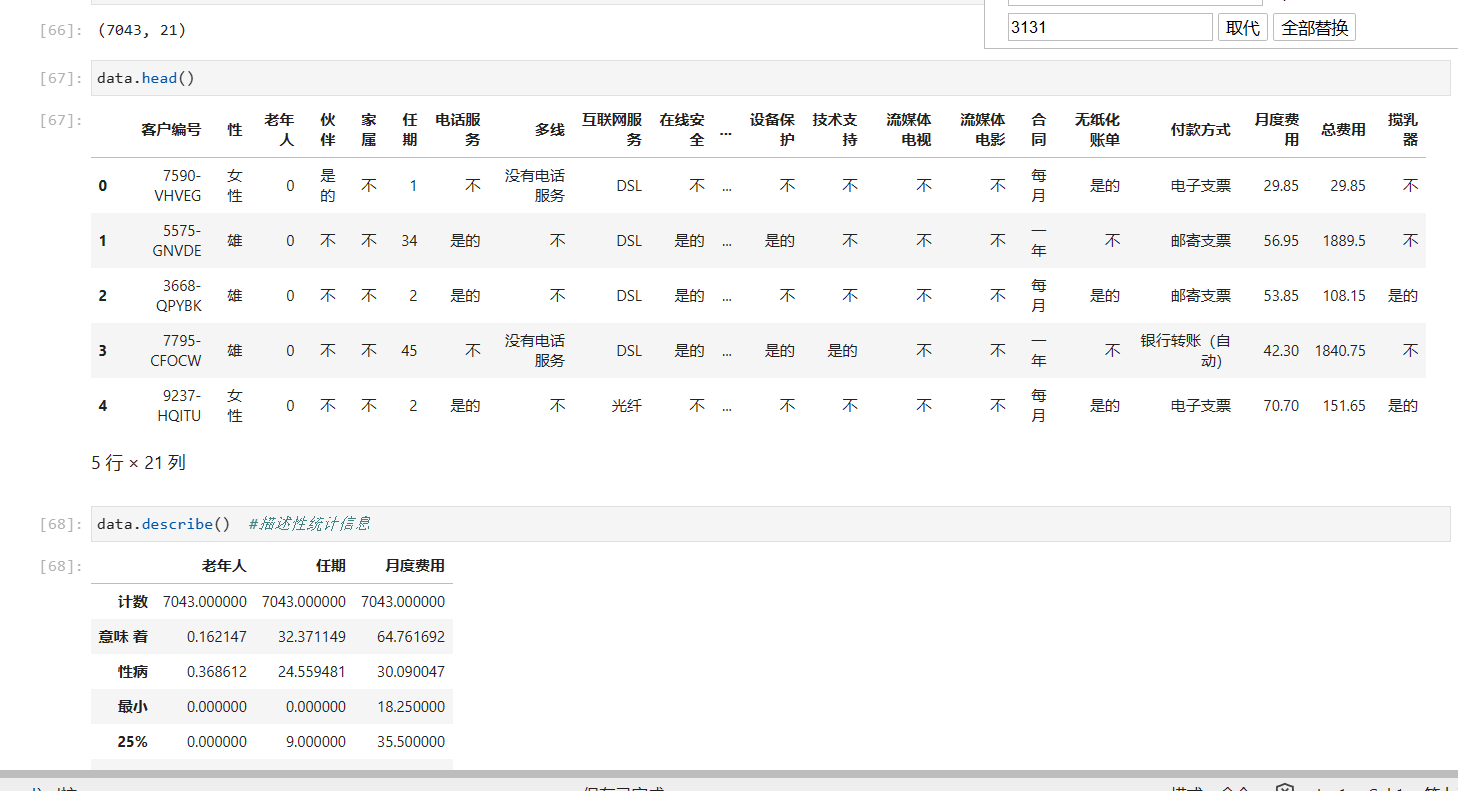This screenshot has width=1458, height=791.
Task: Click the 电话服务 column header
Action: click(458, 129)
